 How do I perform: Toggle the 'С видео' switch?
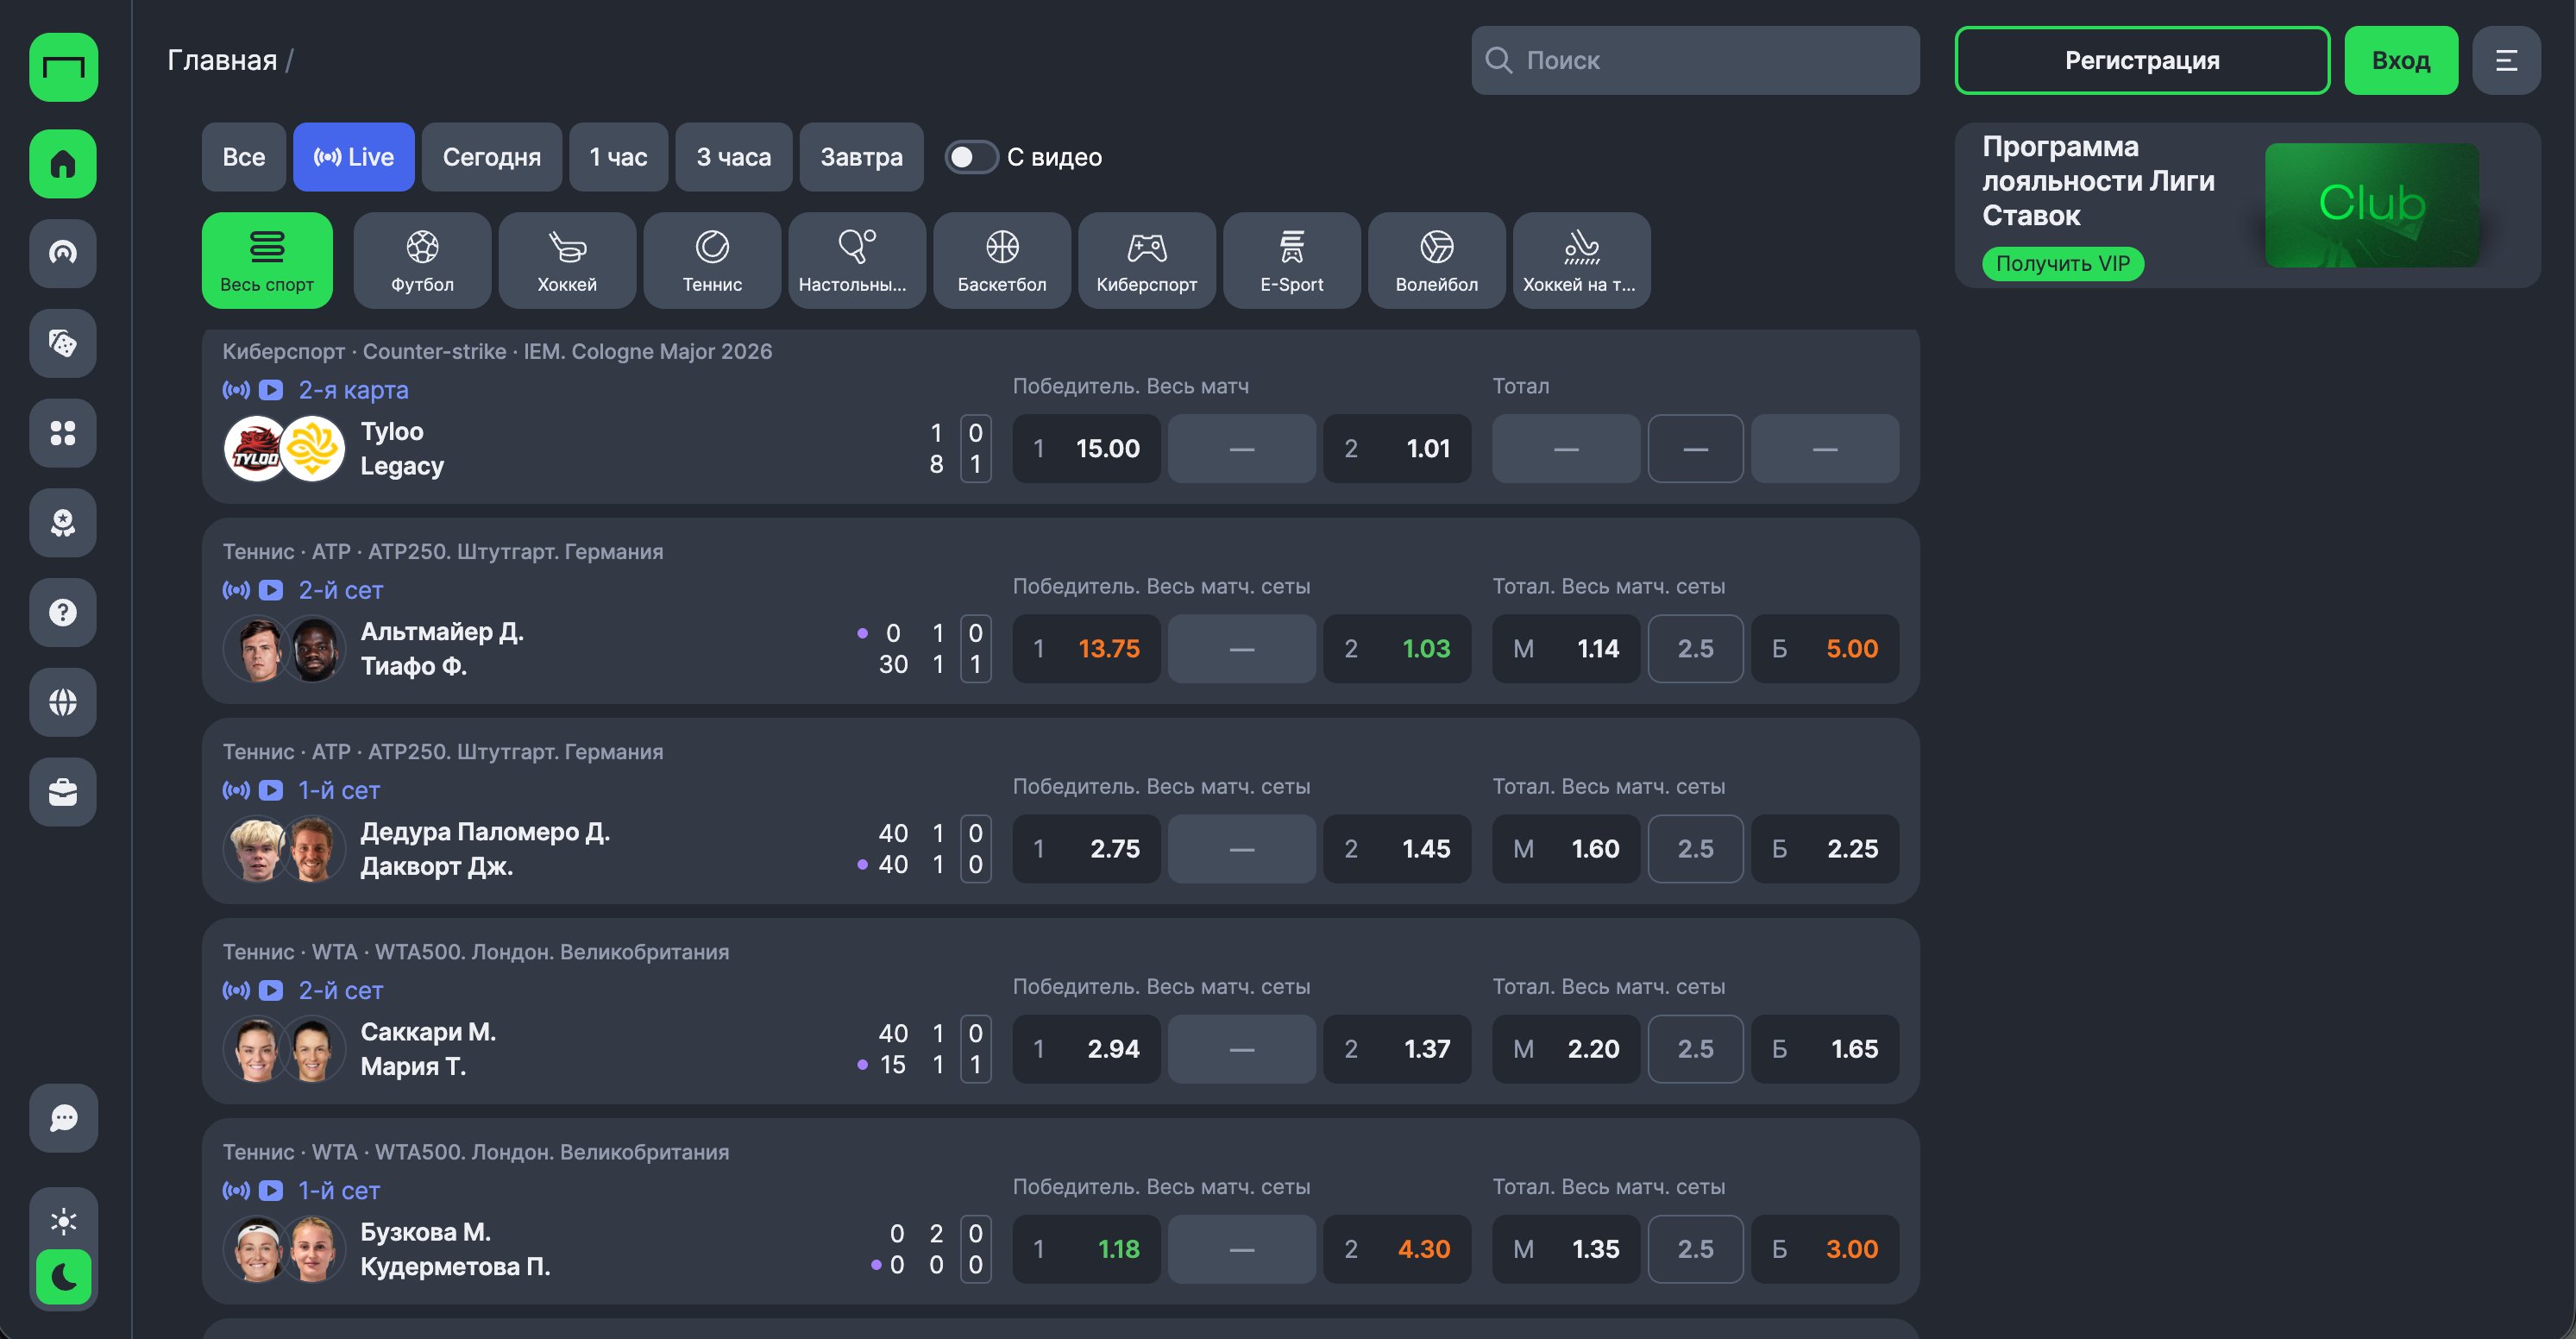pos(971,157)
